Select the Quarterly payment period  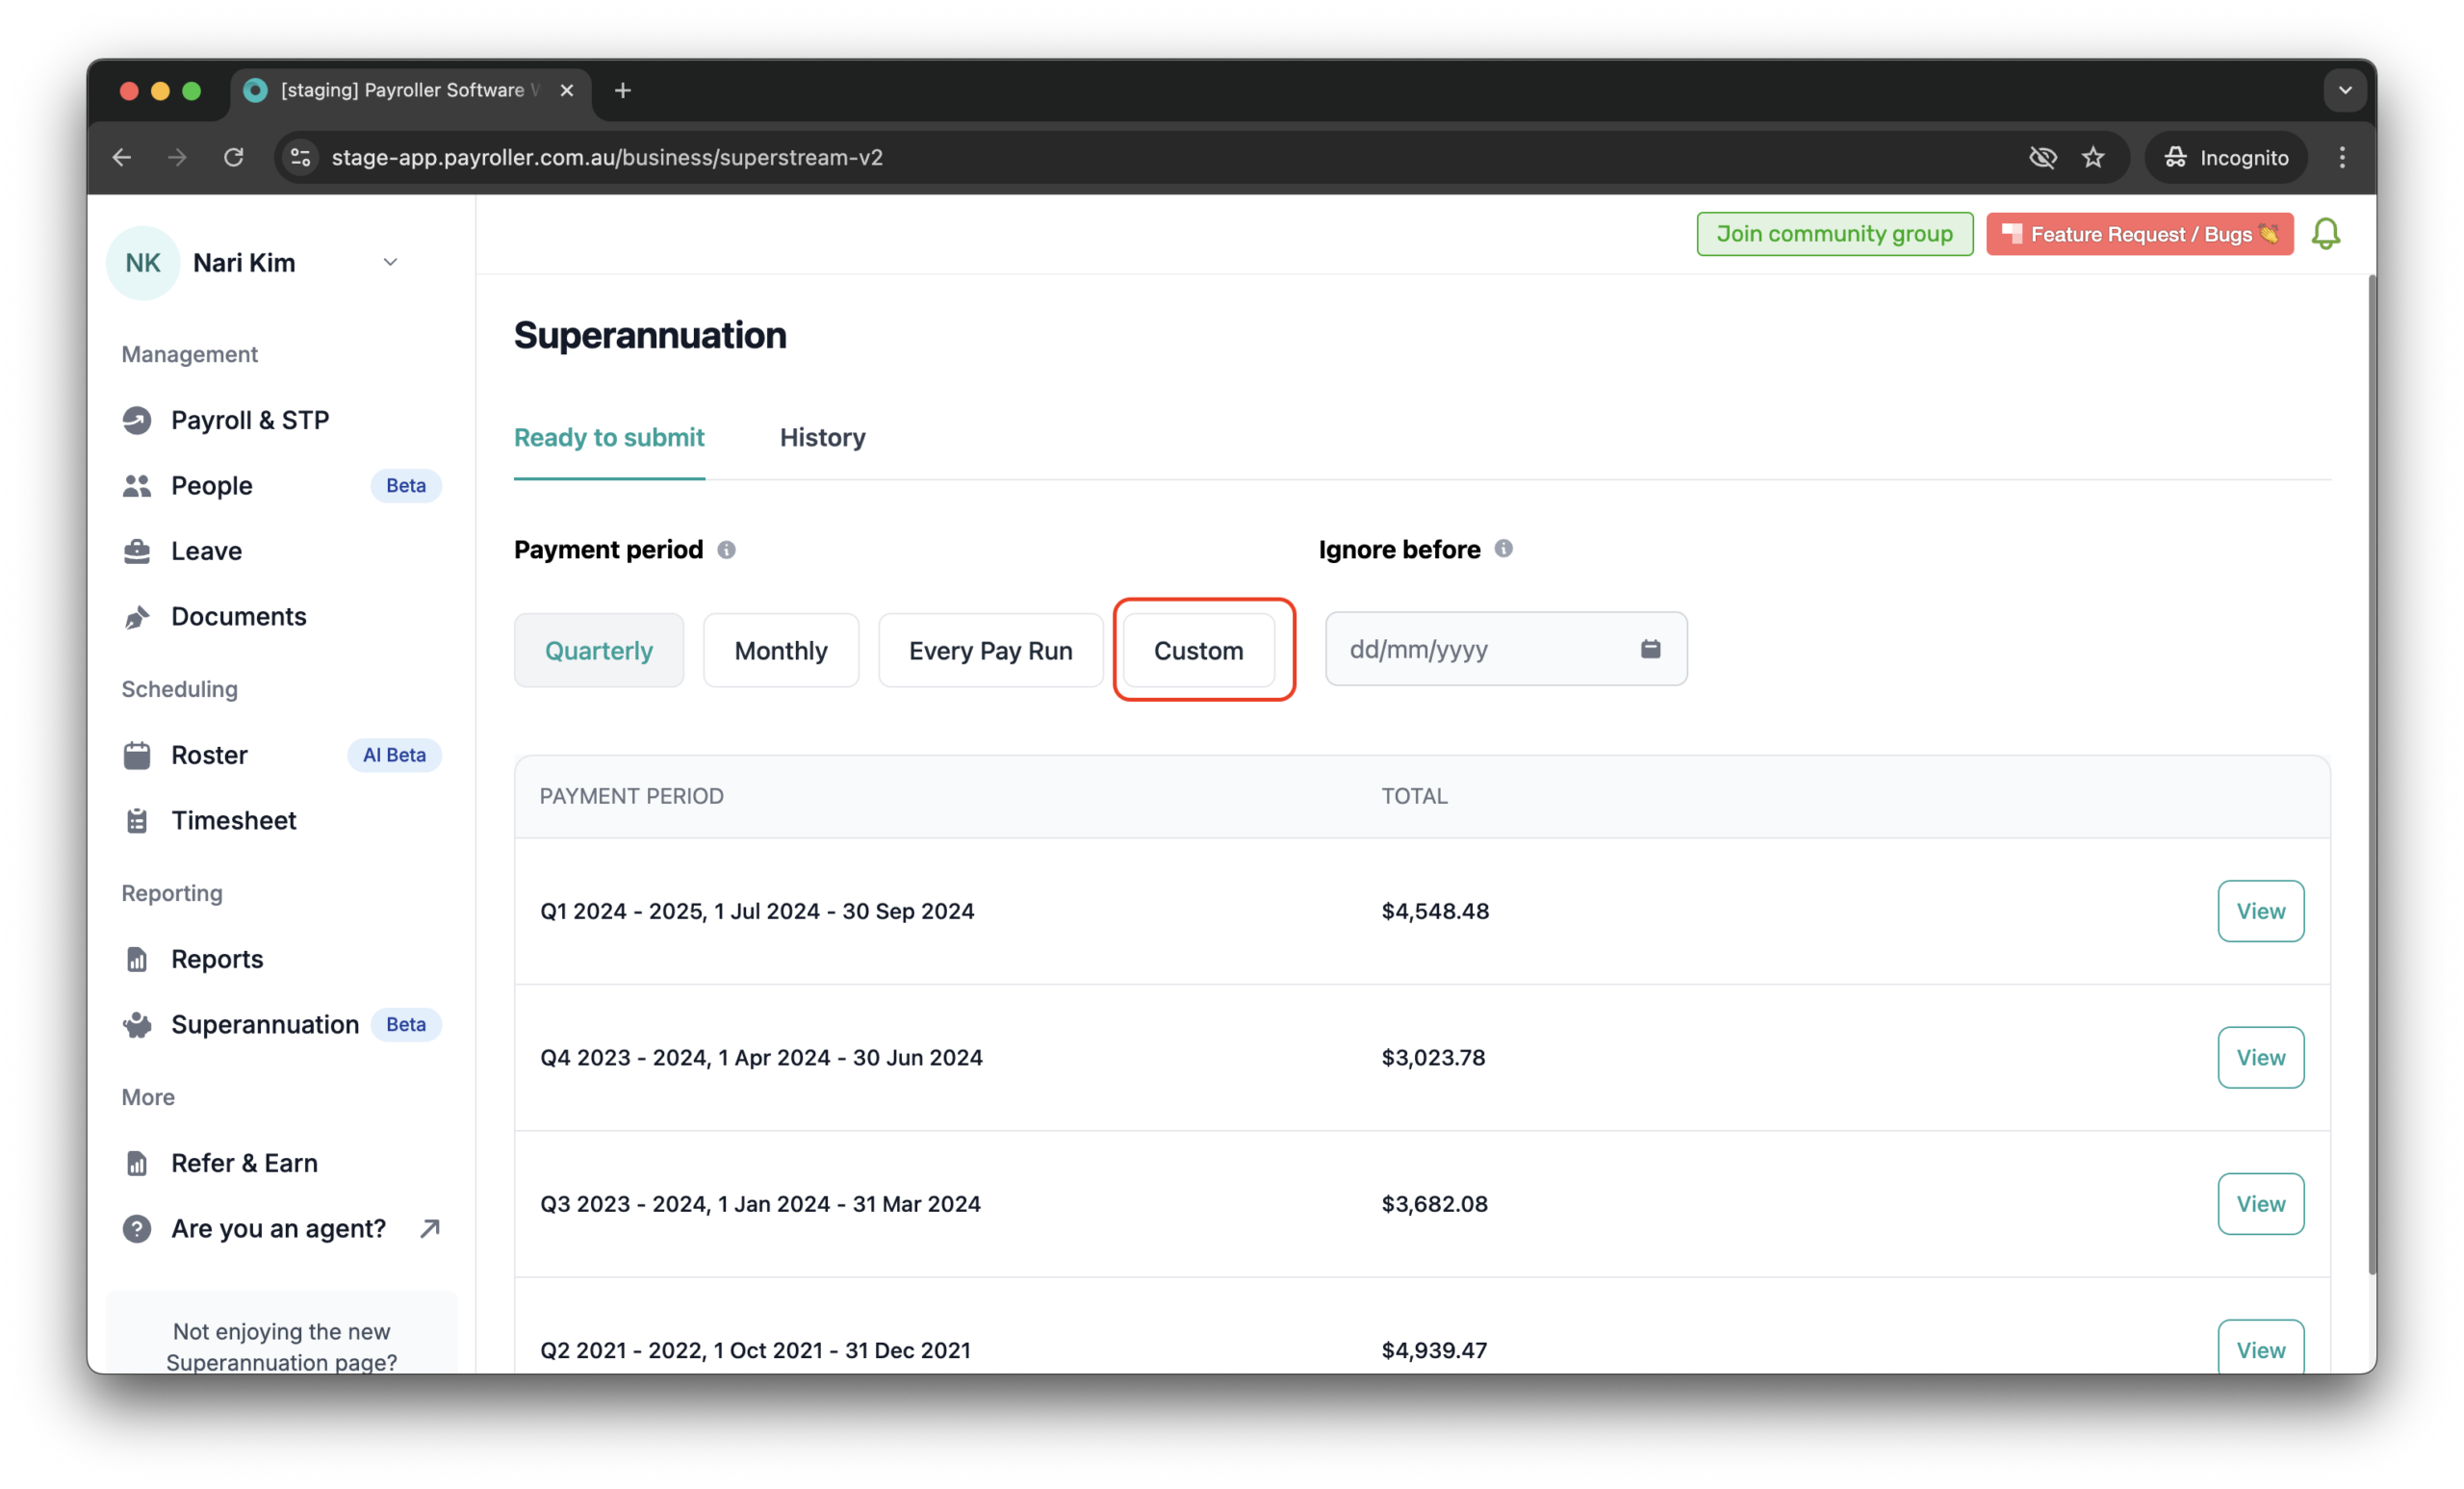coord(598,650)
